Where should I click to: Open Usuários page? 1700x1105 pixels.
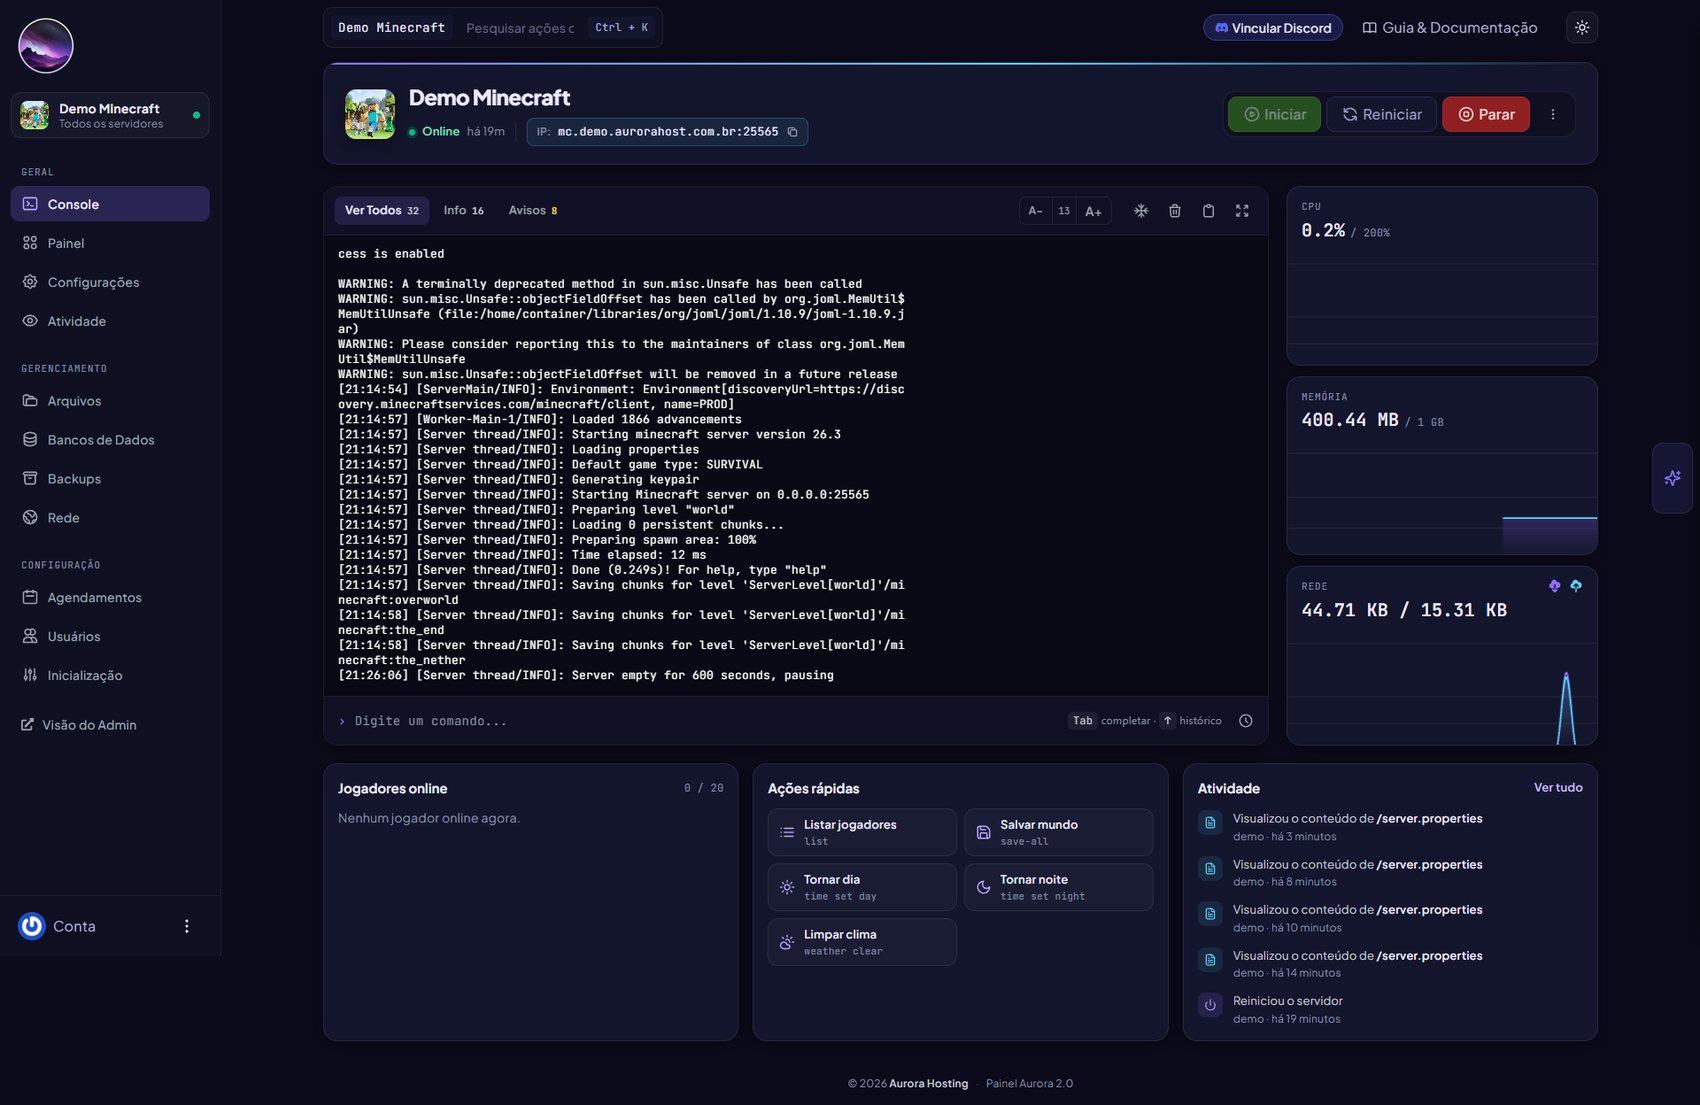110,636
